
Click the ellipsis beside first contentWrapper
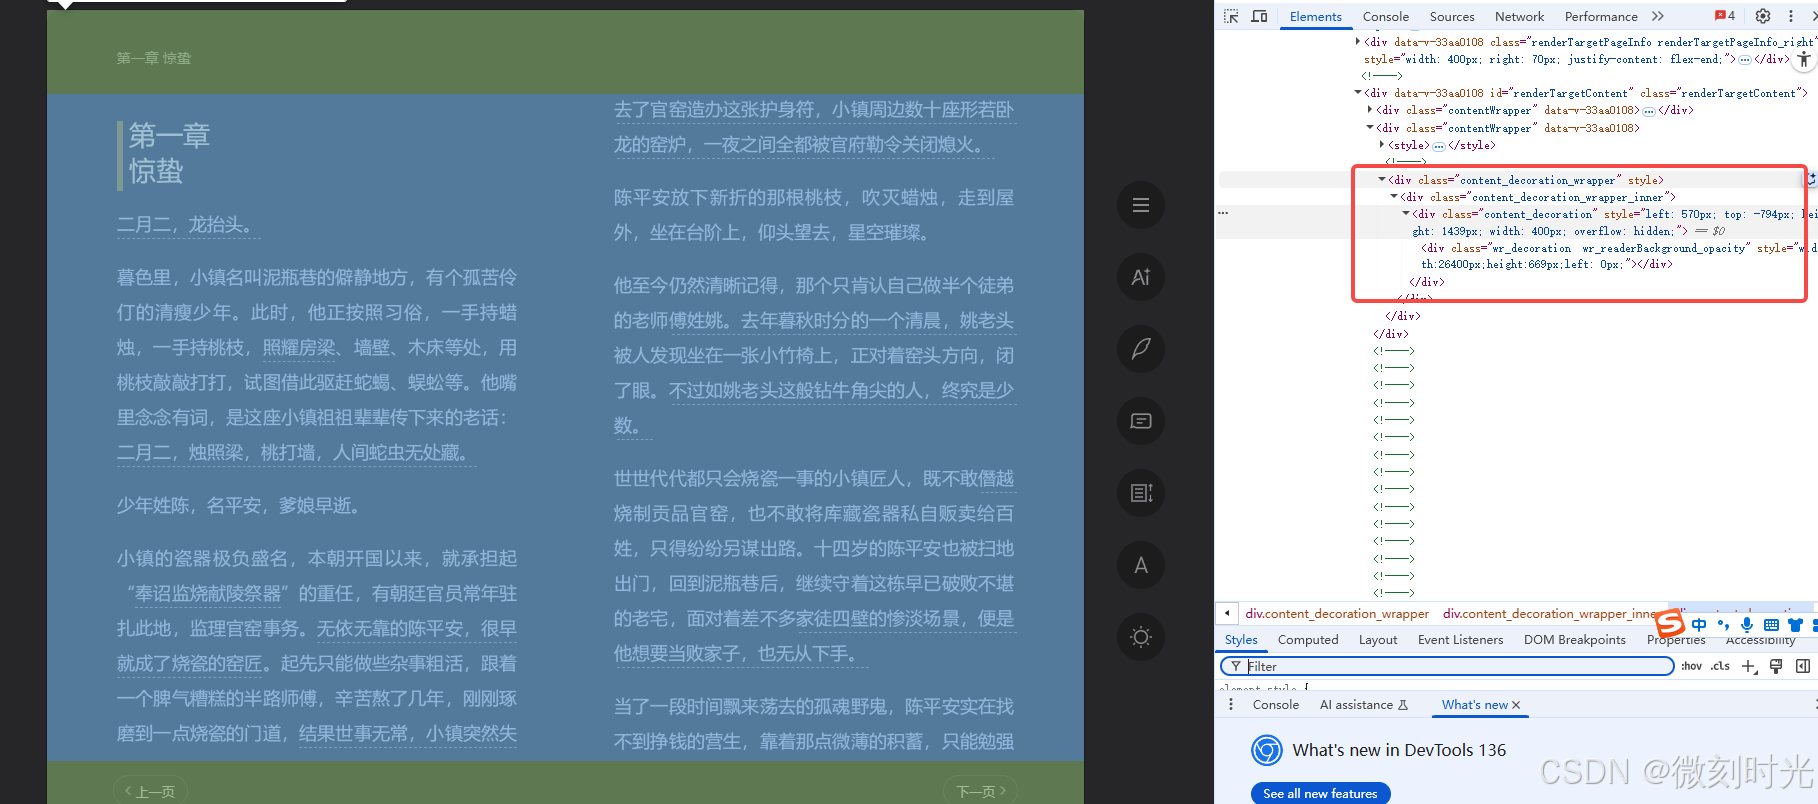(1649, 111)
